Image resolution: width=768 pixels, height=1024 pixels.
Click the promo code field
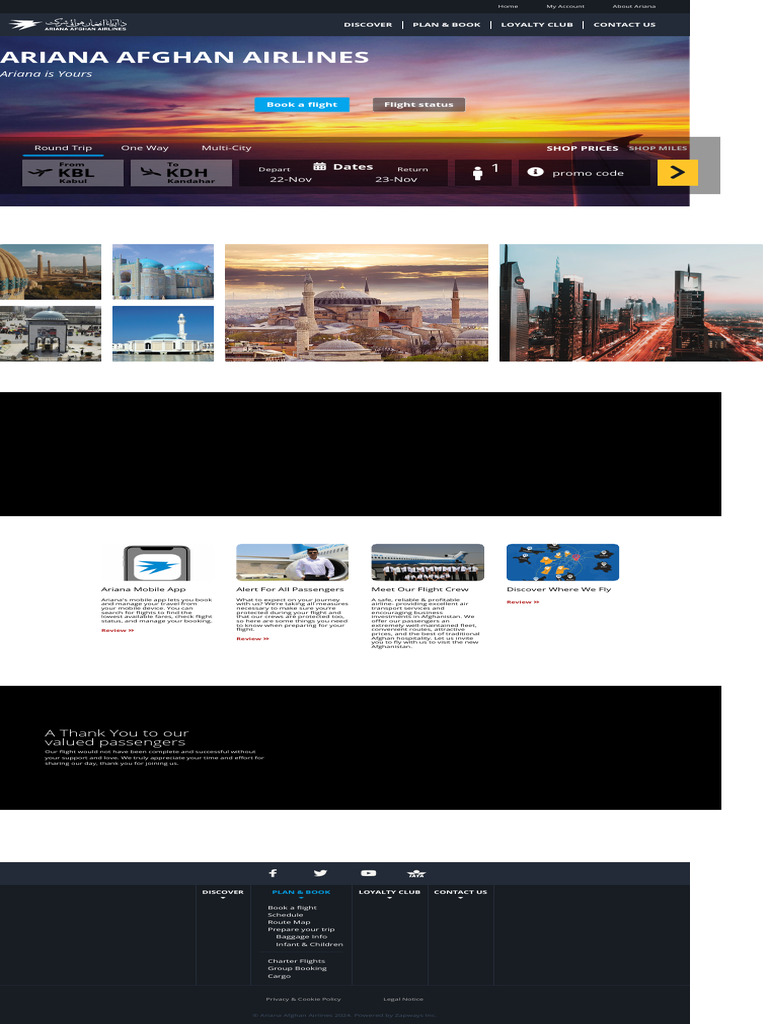pos(584,173)
